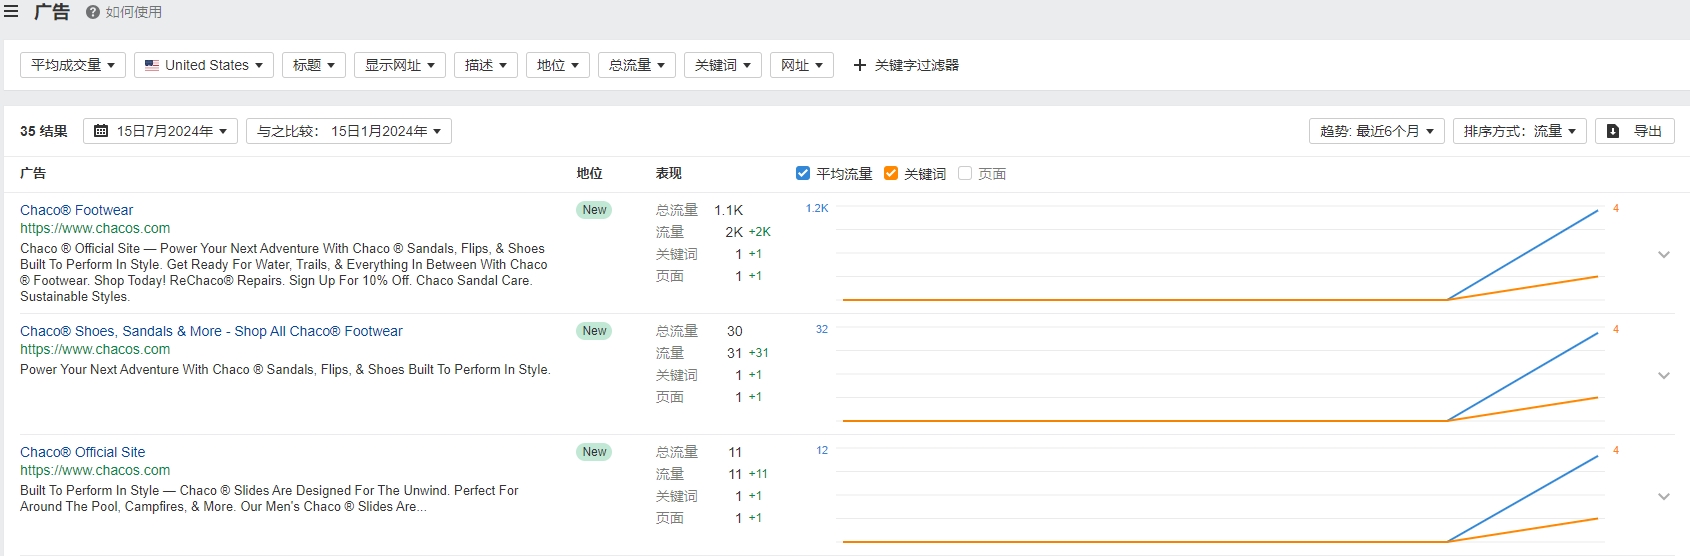Open the 15日7月2024年 date dropdown
This screenshot has width=1690, height=556.
tap(160, 131)
